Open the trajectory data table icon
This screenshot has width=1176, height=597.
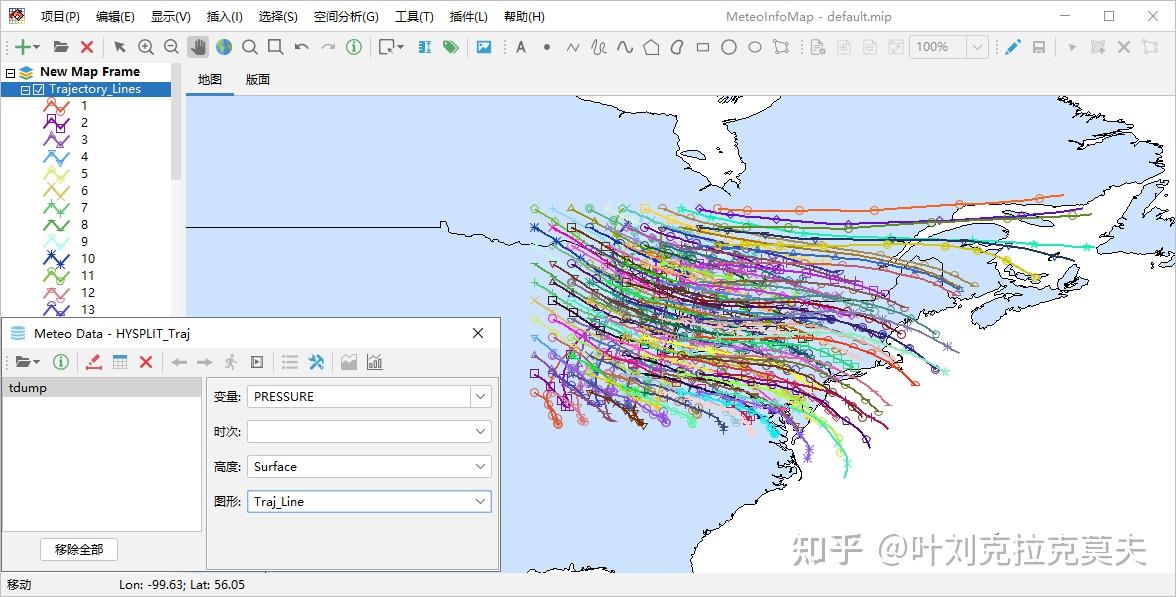coord(122,361)
